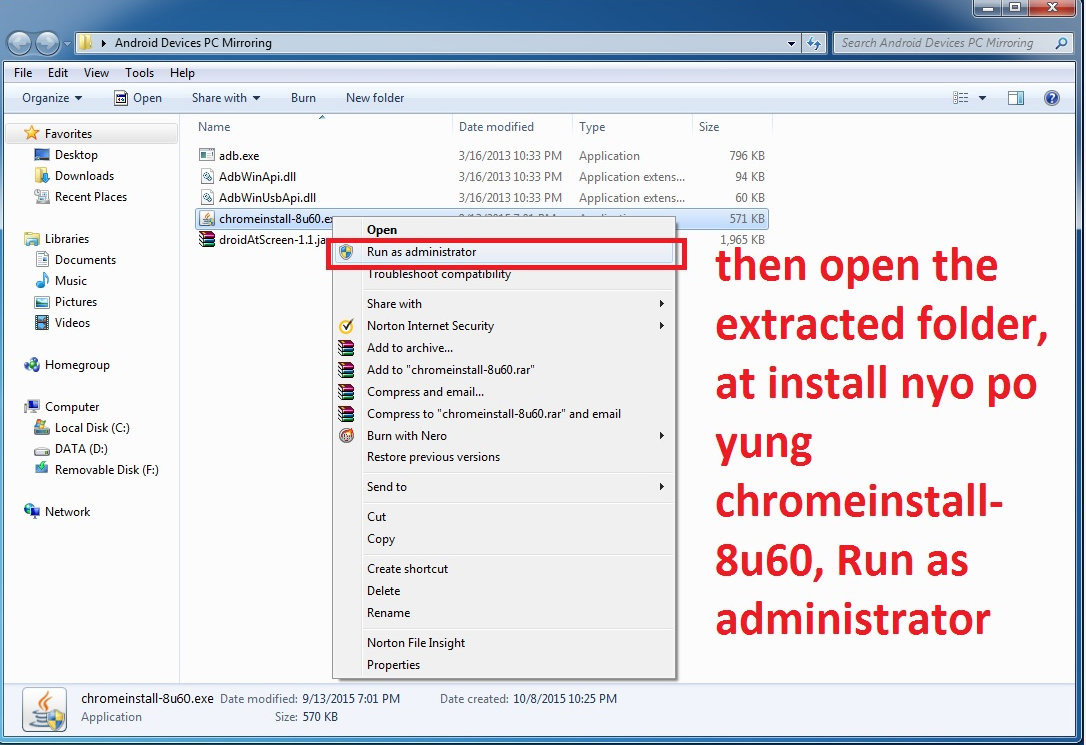This screenshot has height=745, width=1086.
Task: Select Documents in Libraries
Action: point(85,260)
